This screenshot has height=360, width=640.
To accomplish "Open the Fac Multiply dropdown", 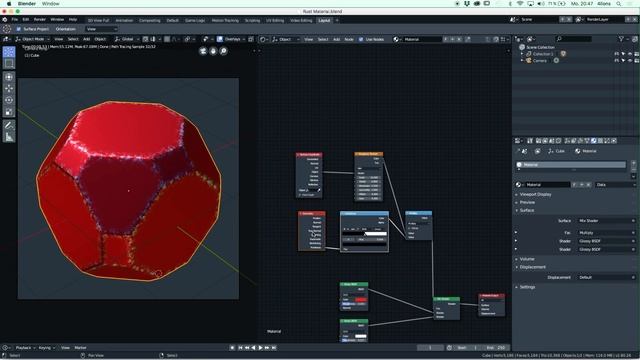I will [607, 233].
